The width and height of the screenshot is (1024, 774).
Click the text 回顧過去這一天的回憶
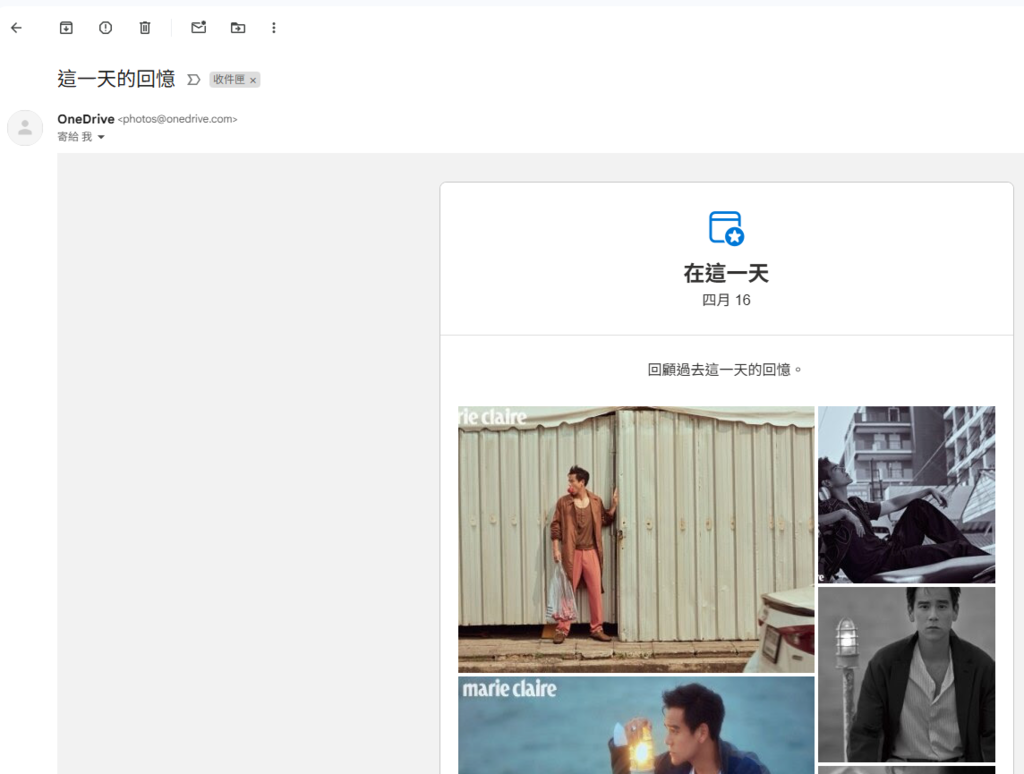(x=724, y=370)
